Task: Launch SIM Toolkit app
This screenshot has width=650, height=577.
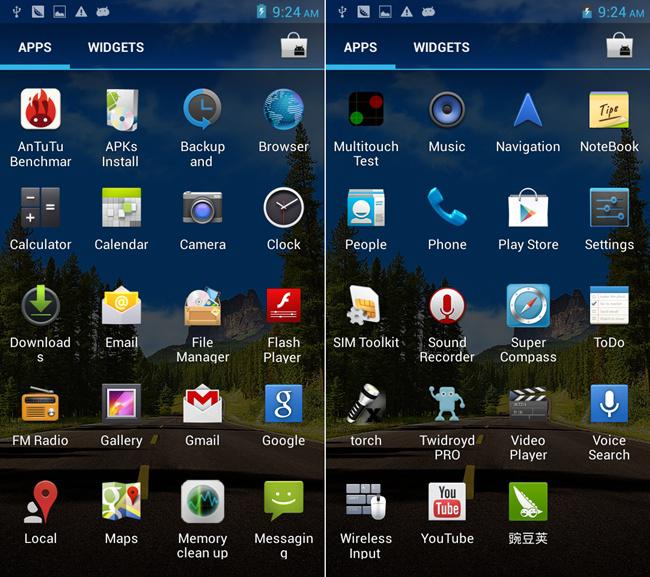Action: pos(365,305)
